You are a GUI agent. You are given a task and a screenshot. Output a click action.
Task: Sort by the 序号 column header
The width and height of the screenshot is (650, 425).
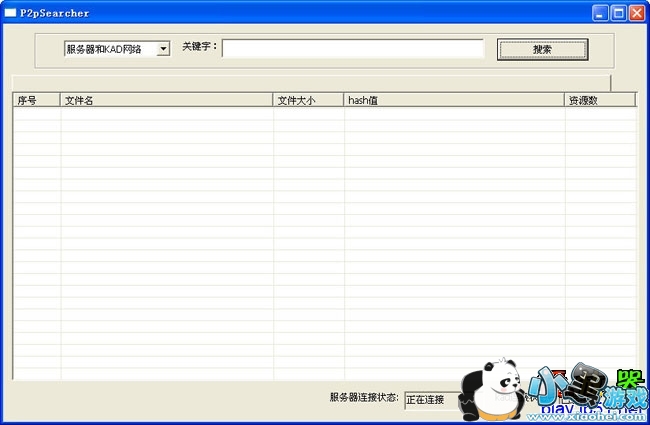(37, 100)
